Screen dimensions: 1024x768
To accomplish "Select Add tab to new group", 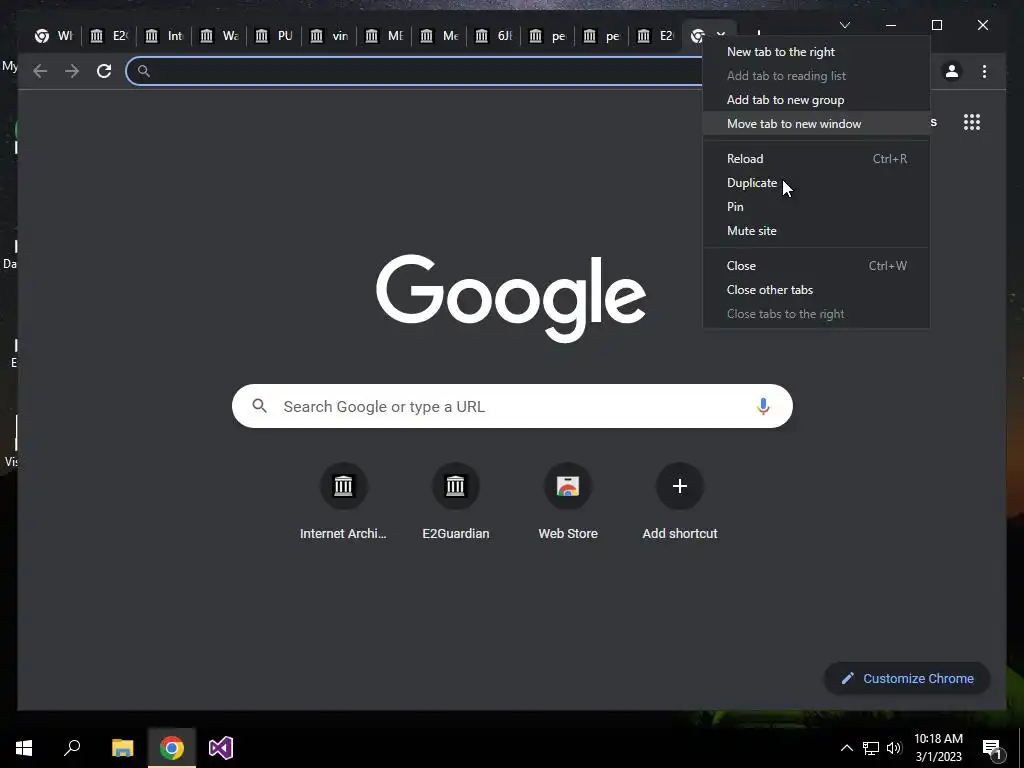I will 816,100.
